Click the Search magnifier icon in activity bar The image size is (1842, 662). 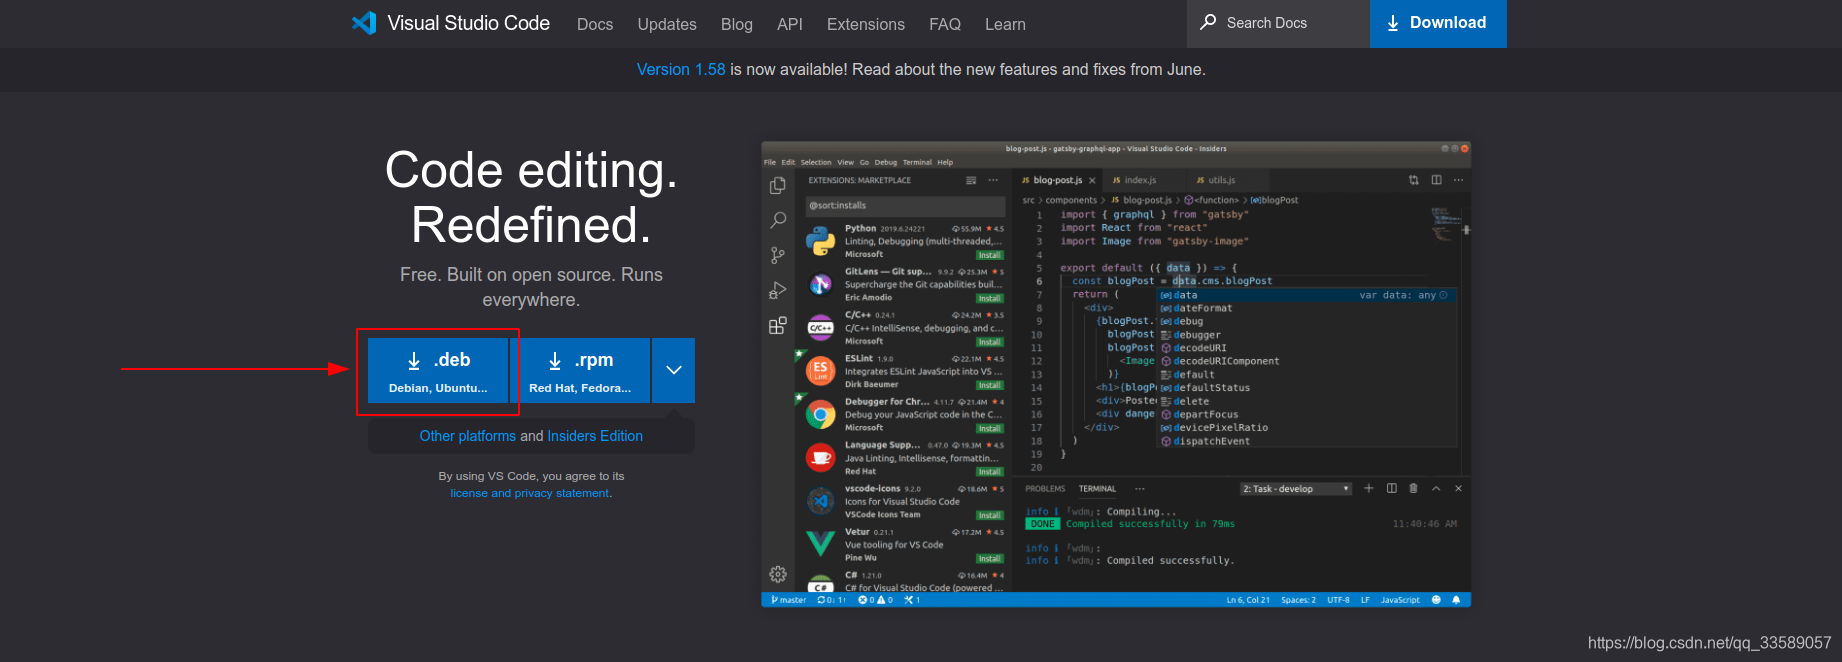(x=778, y=220)
